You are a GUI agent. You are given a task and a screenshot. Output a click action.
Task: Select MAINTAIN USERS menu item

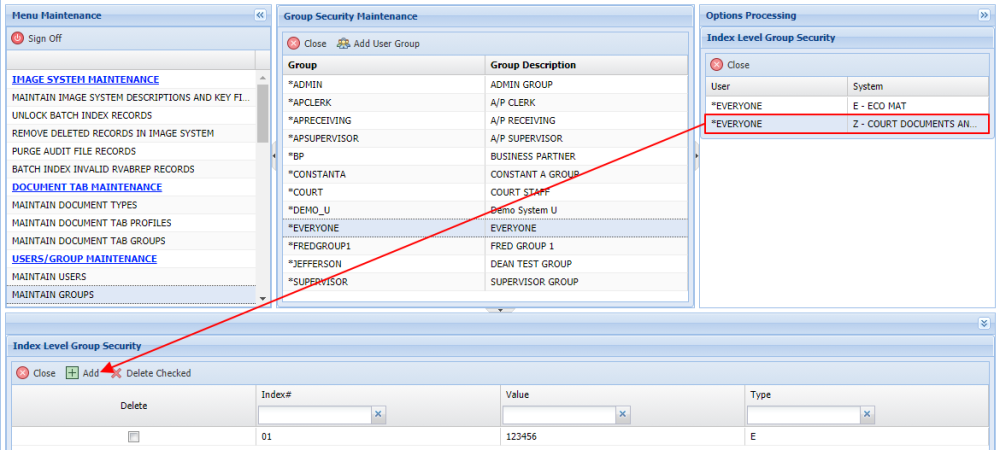131,276
